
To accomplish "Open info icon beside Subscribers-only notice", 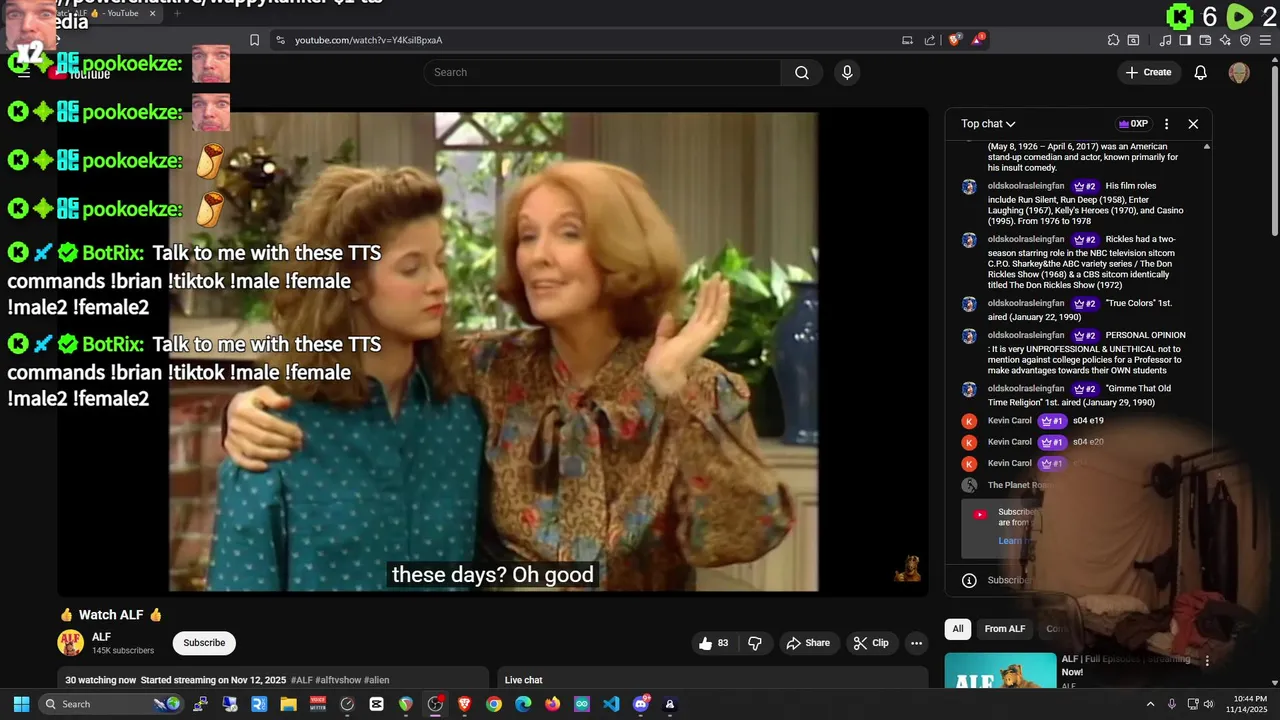I will (x=969, y=580).
